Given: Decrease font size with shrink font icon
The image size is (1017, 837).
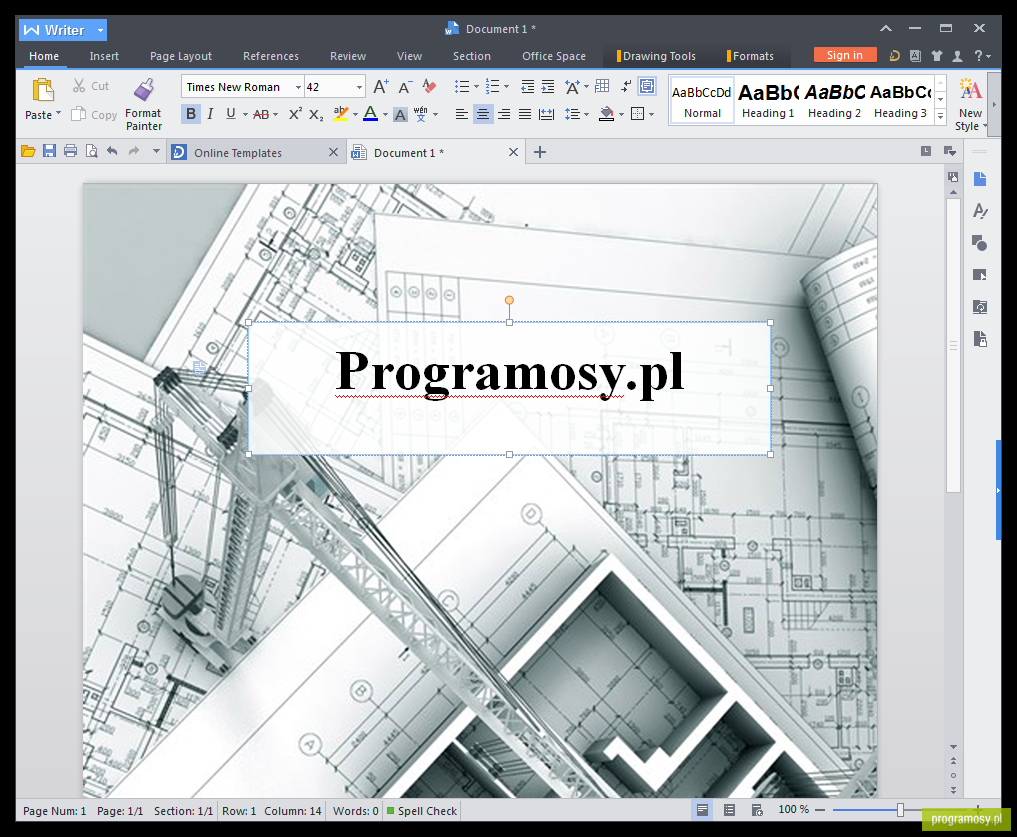Looking at the screenshot, I should [x=405, y=87].
